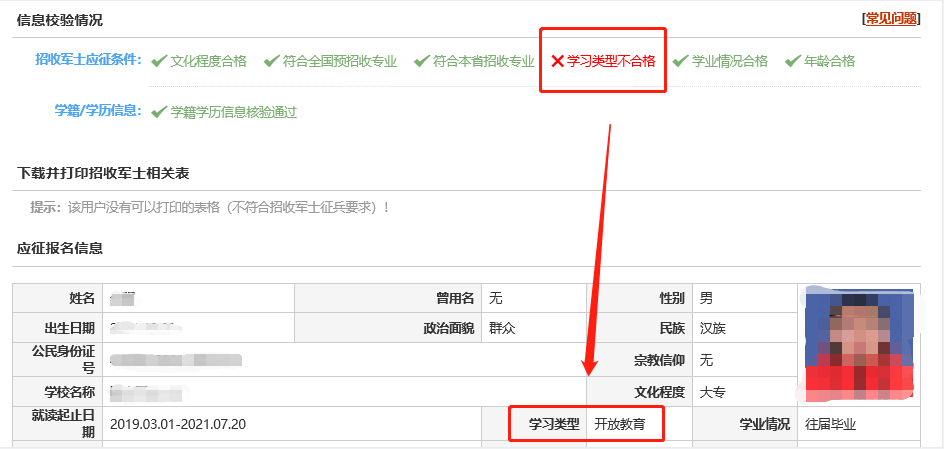
Task: Click check icon beside 学业情况合格
Action: [680, 61]
